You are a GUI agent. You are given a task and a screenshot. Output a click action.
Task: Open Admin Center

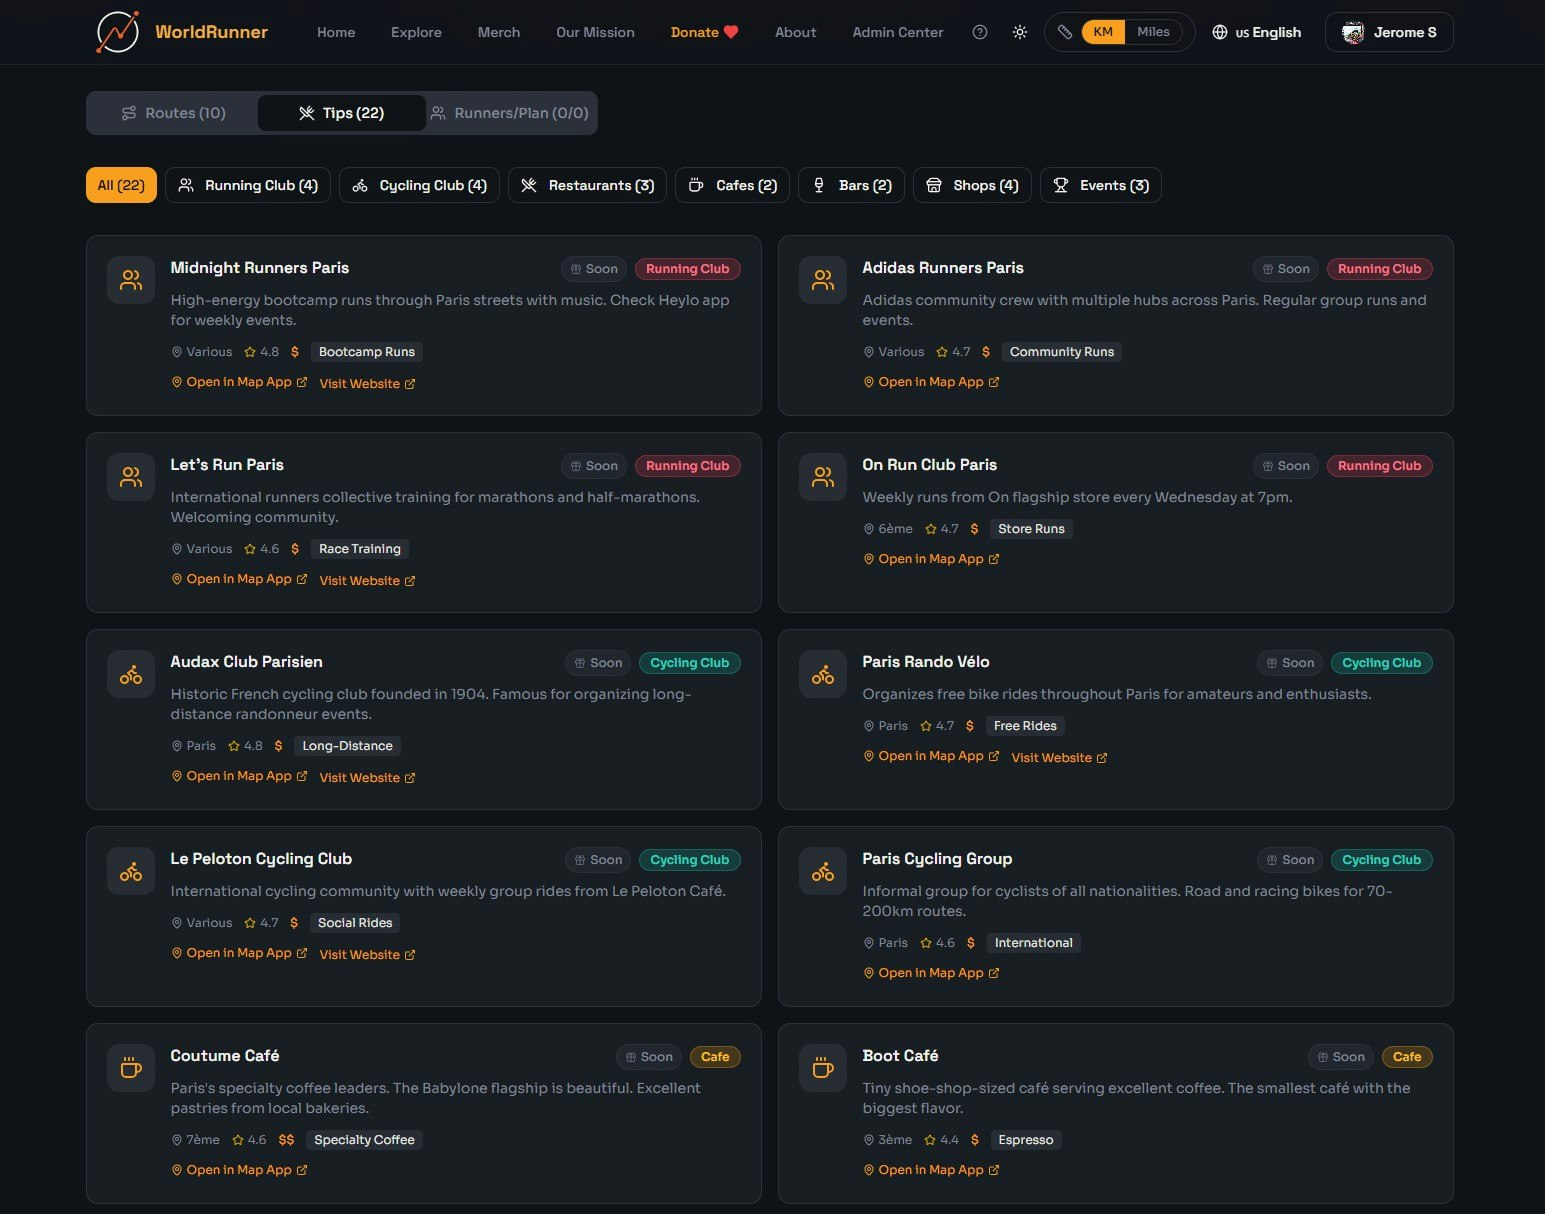tap(898, 32)
